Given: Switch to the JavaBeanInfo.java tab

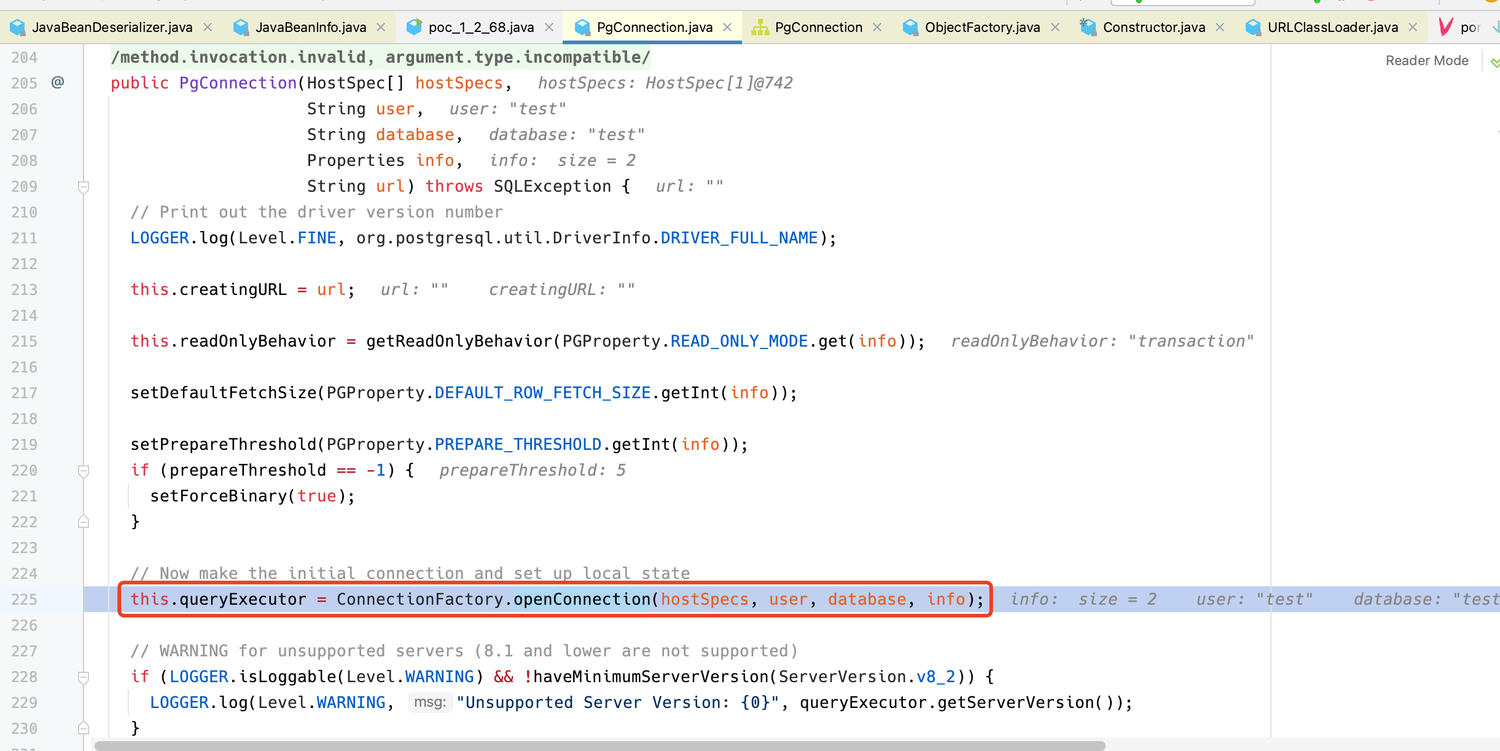Looking at the screenshot, I should [x=311, y=28].
